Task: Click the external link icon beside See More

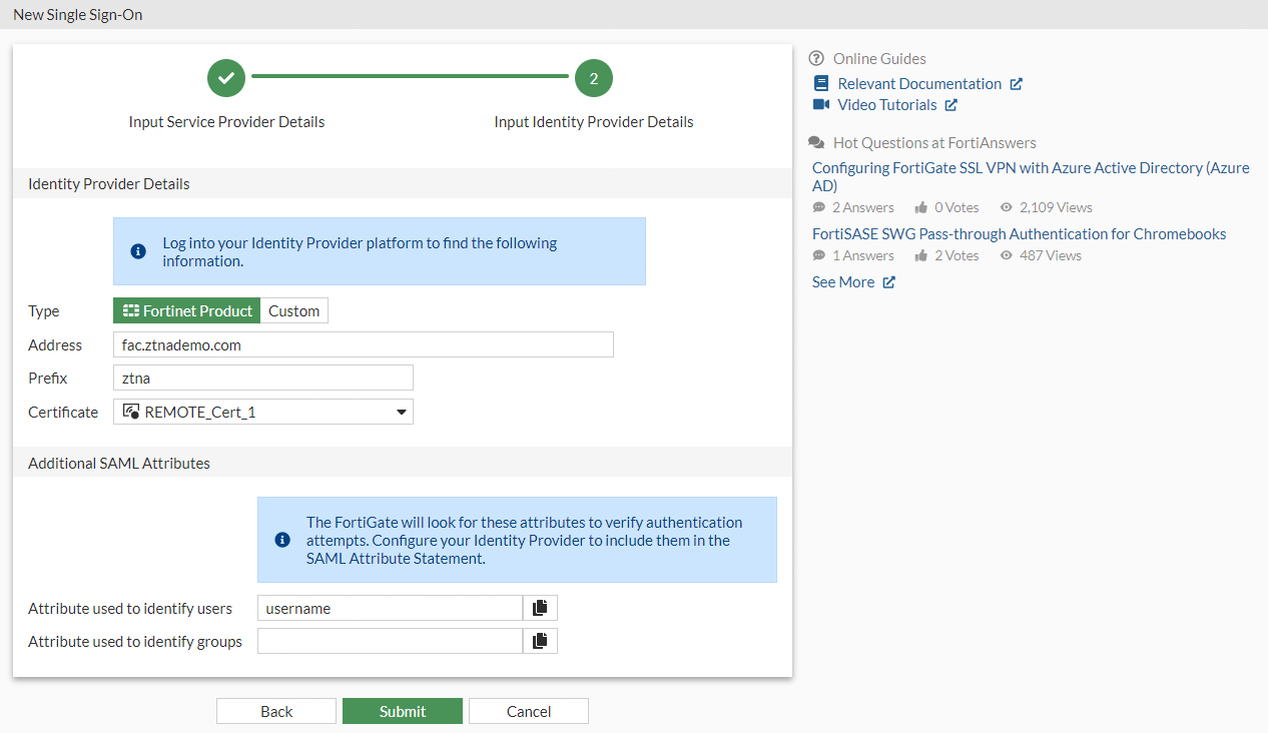Action: point(888,282)
